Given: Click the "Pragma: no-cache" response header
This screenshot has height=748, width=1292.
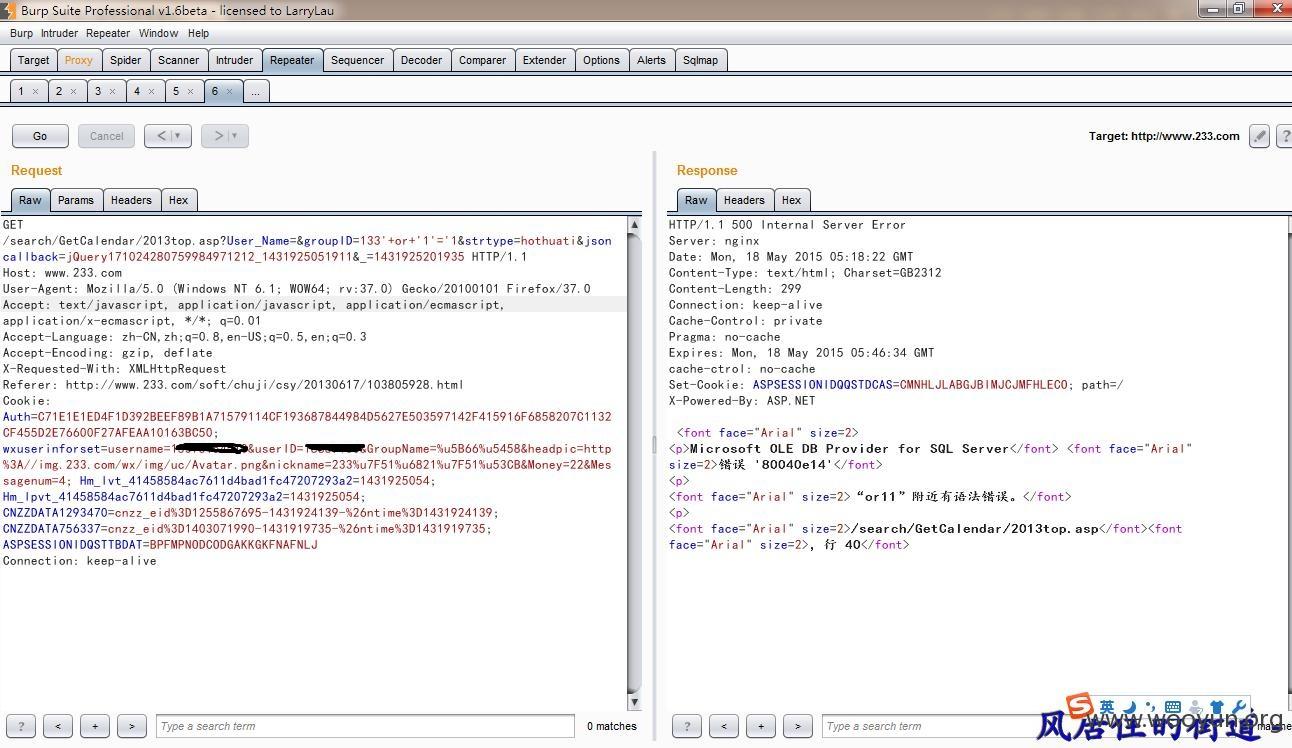Looking at the screenshot, I should [724, 337].
